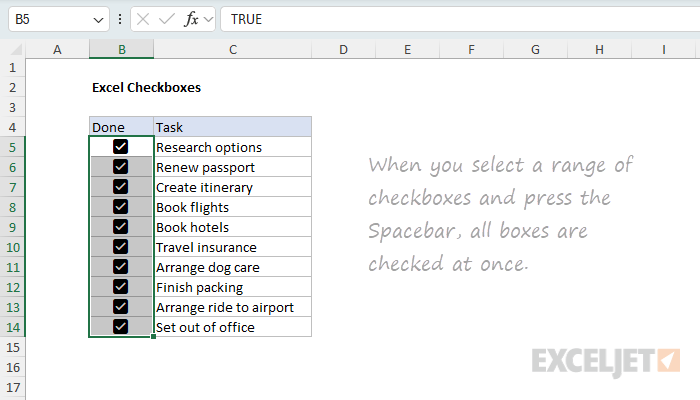The image size is (700, 400).
Task: Open the dropdown arrow next to fx
Action: [x=208, y=19]
